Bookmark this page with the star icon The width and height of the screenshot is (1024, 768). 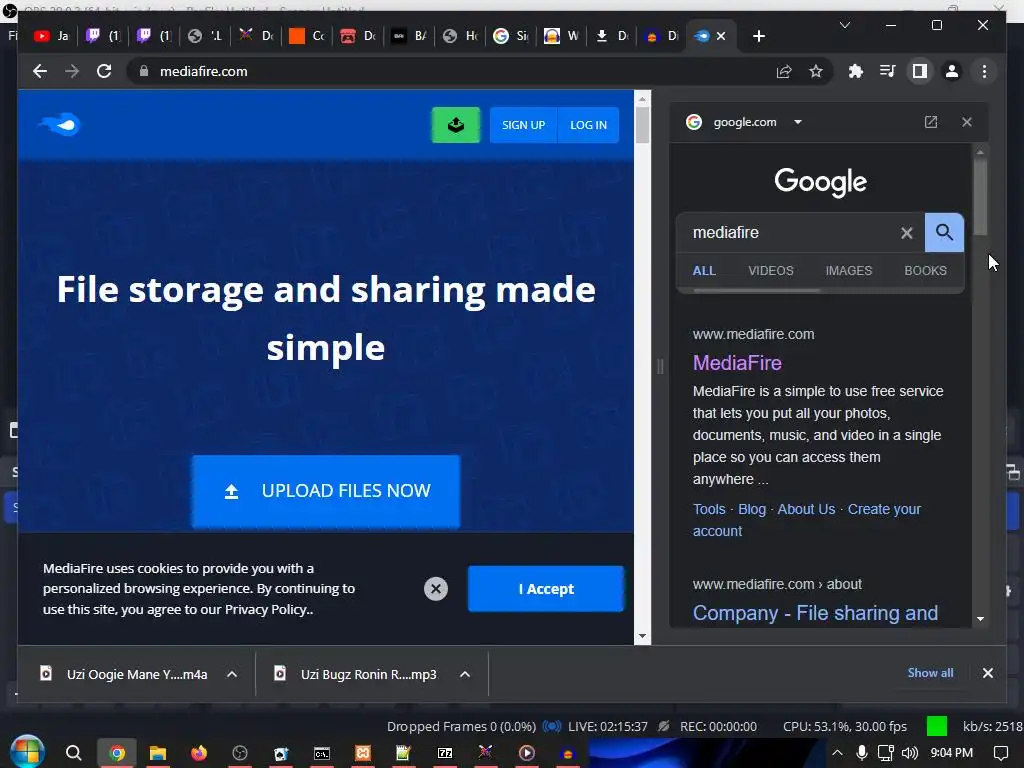click(x=816, y=71)
